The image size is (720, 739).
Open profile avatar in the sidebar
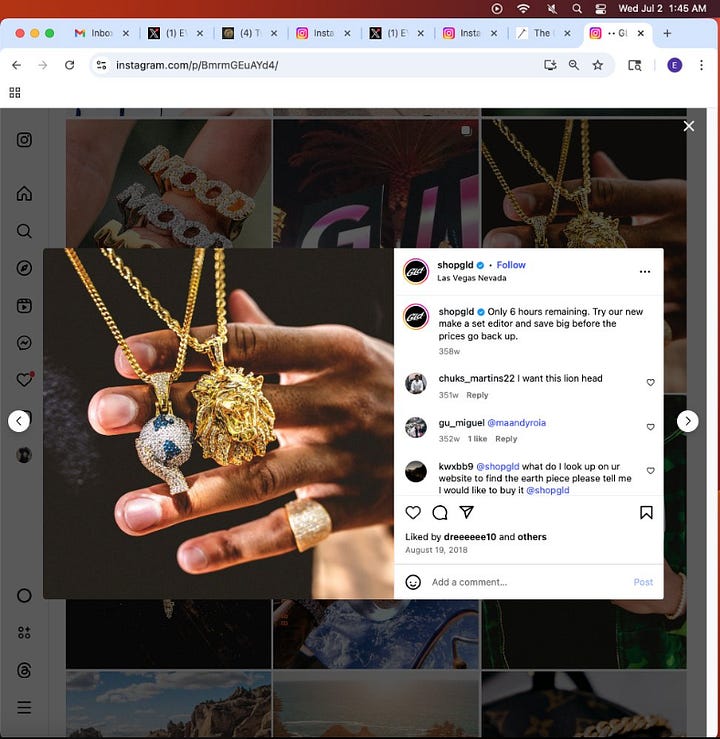[24, 455]
